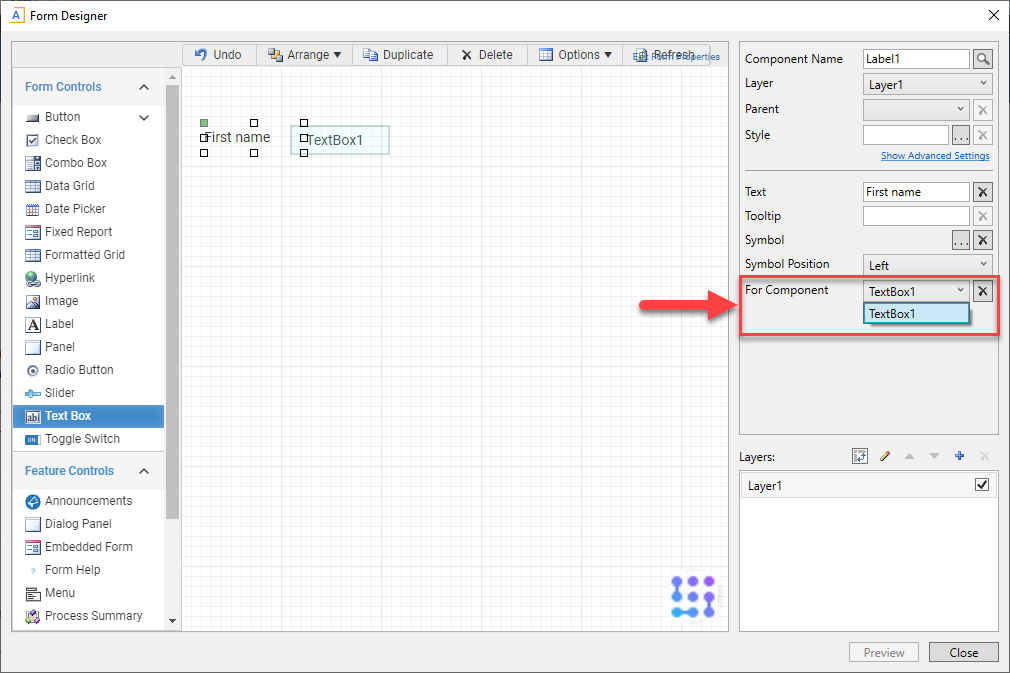Toggle the Layer1 visibility checkbox
Image resolution: width=1010 pixels, height=673 pixels.
pyautogui.click(x=981, y=485)
